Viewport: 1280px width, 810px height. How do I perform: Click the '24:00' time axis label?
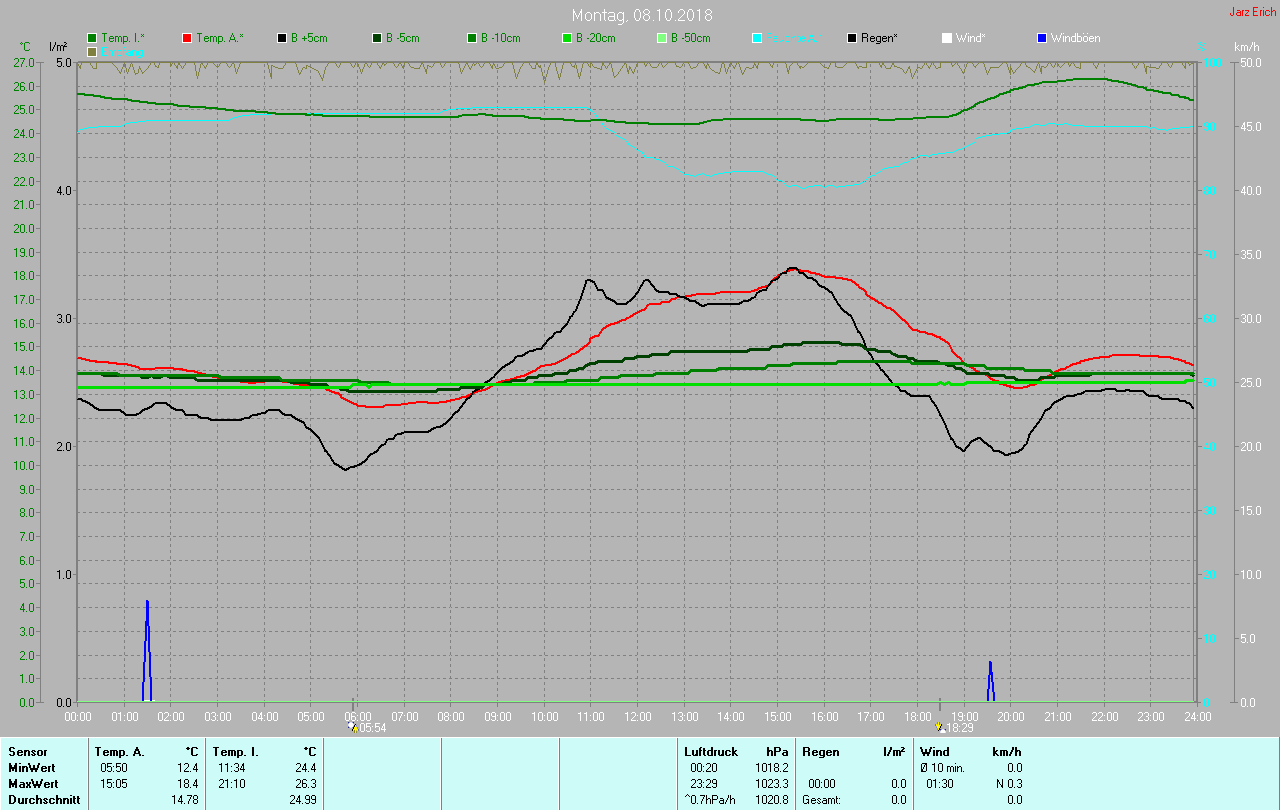1197,717
